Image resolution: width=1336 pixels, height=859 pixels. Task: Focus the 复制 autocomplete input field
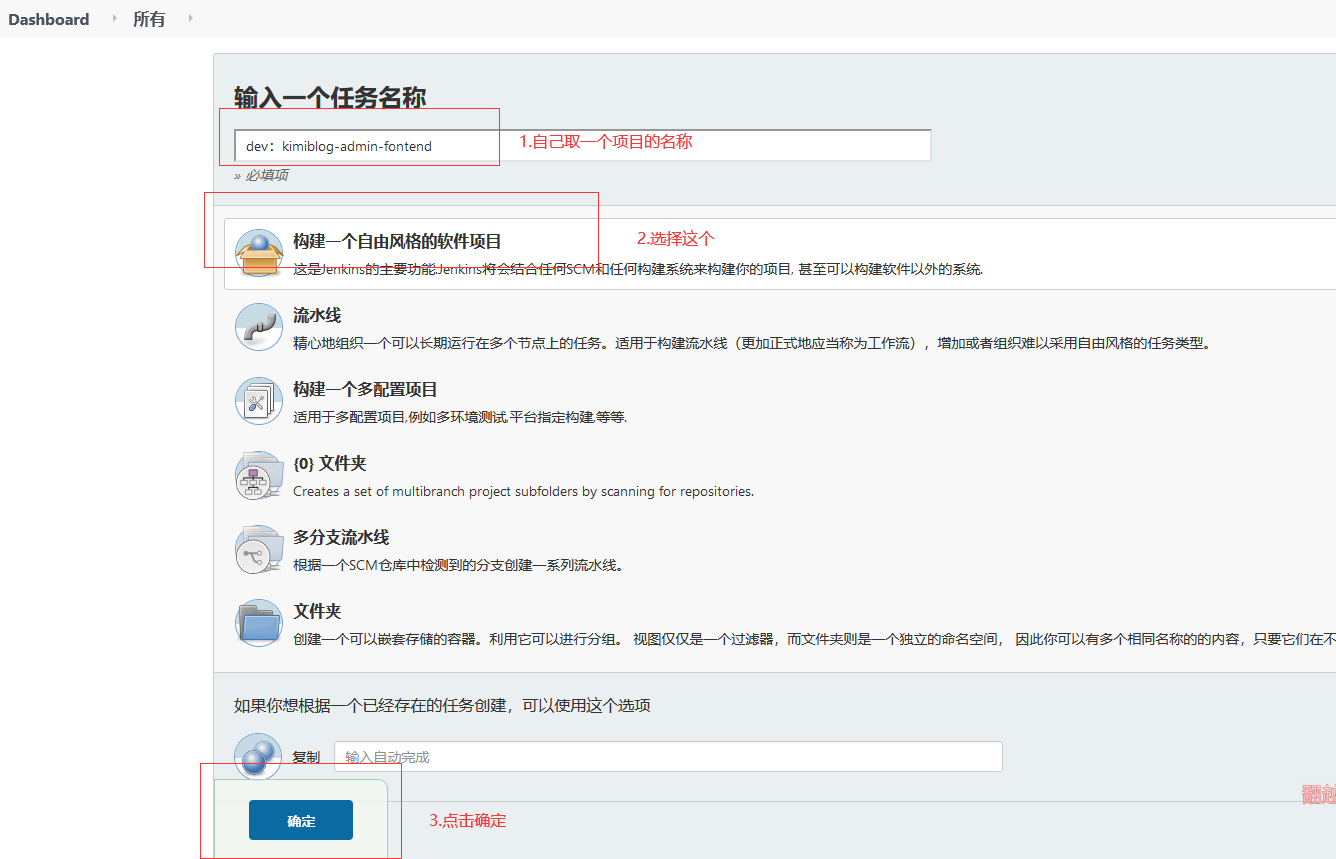click(x=668, y=757)
